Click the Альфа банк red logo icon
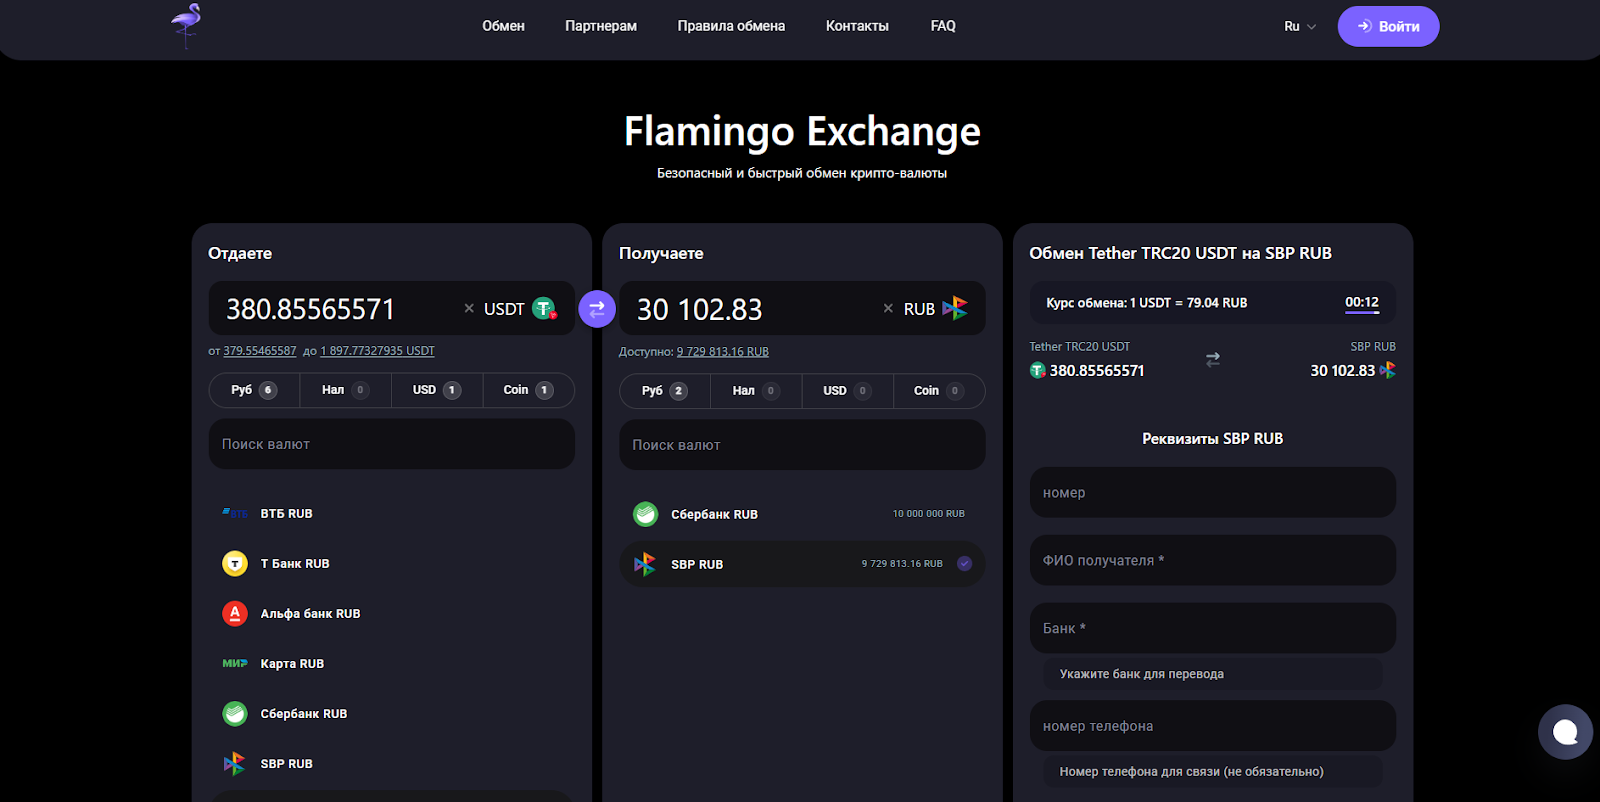The width and height of the screenshot is (1600, 802). point(234,614)
